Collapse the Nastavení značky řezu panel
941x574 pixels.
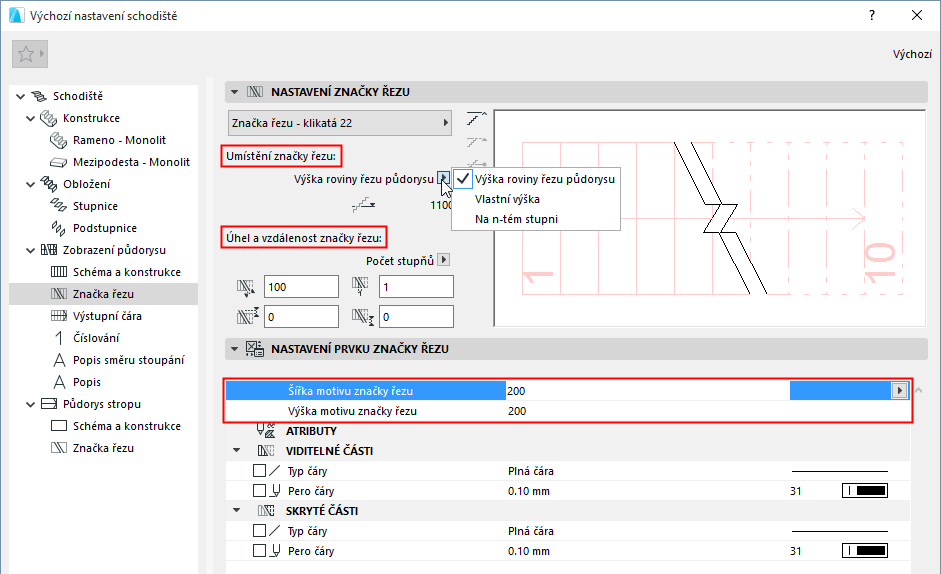(x=234, y=92)
